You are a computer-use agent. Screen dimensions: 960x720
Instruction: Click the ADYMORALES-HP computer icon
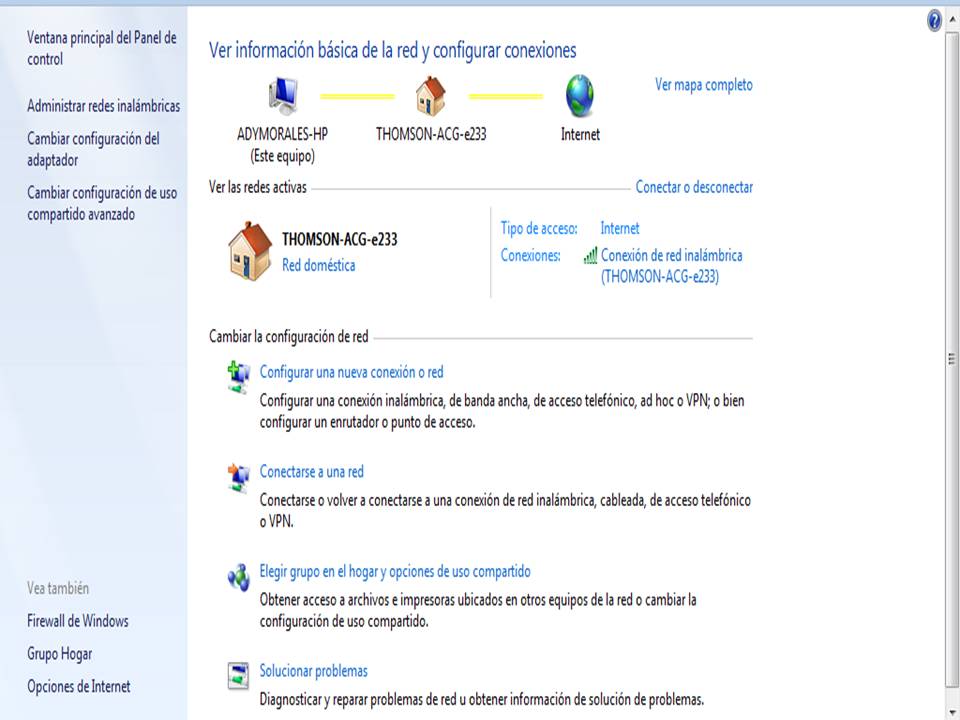(283, 96)
